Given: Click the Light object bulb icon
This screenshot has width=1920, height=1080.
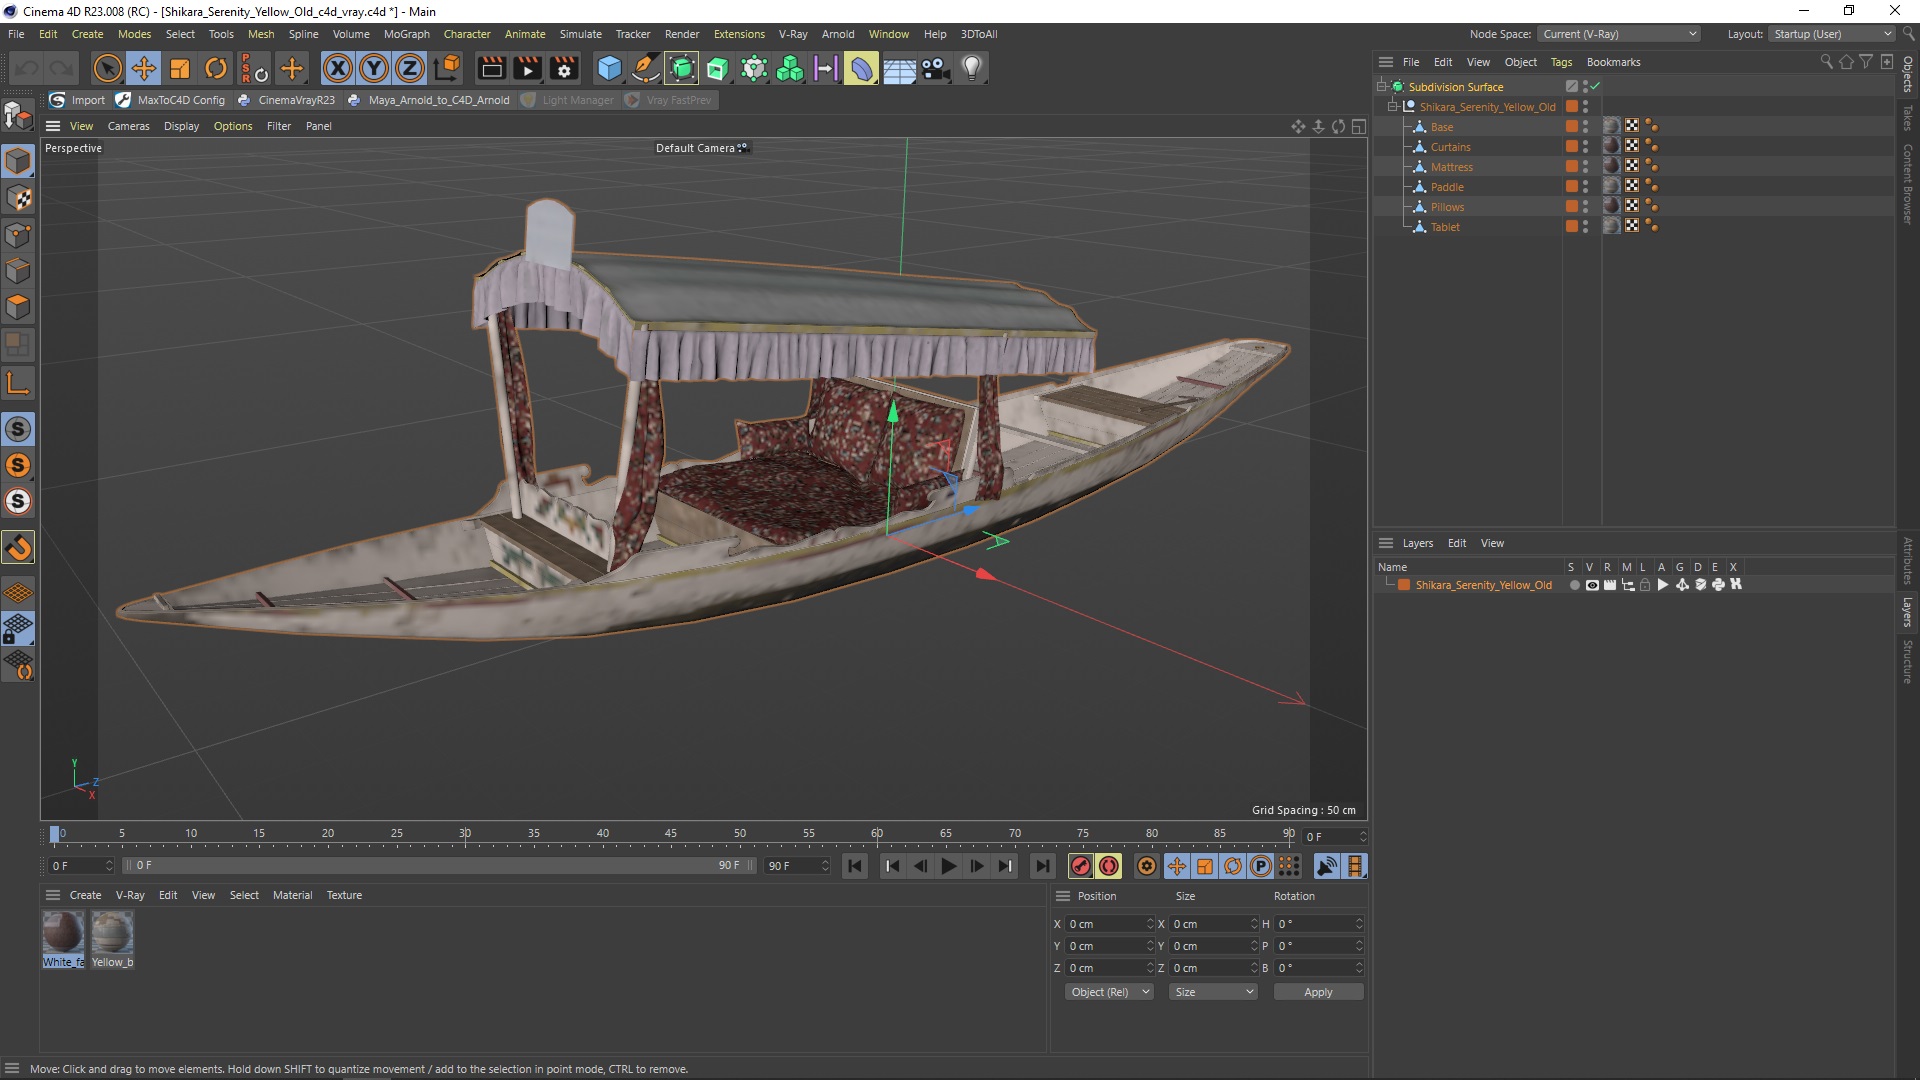Looking at the screenshot, I should point(971,68).
